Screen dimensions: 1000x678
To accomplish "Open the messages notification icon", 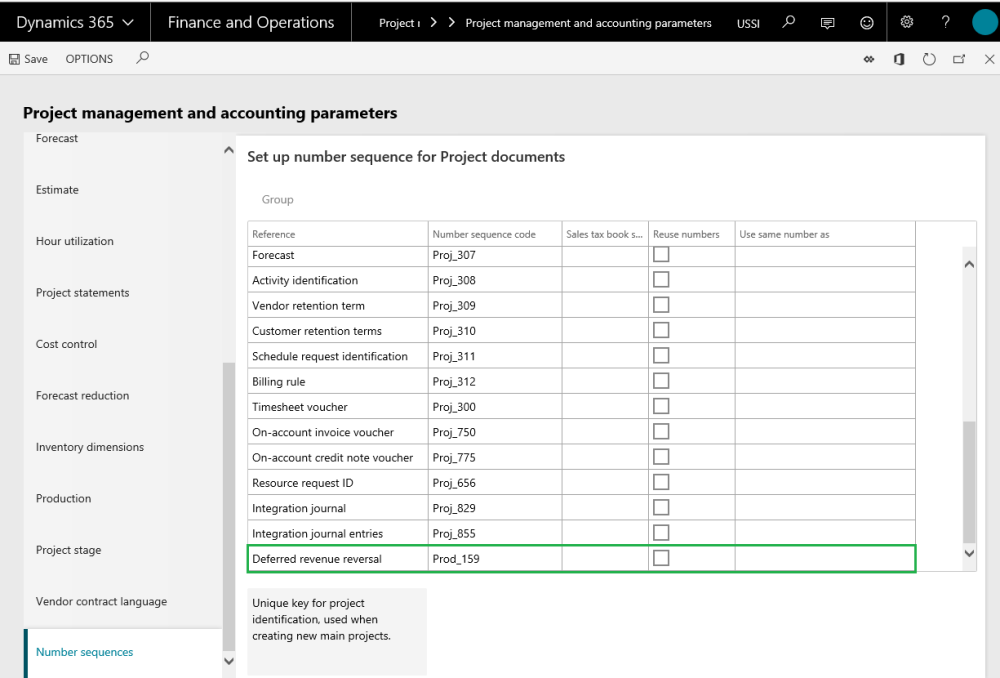I will coord(827,22).
